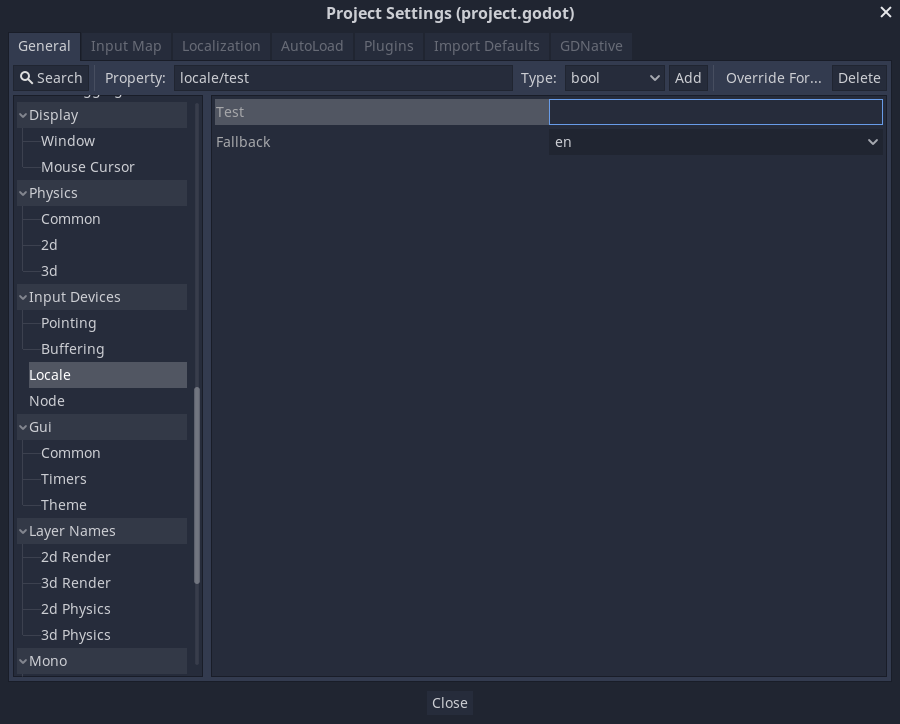Click the category list vertical scrollbar
This screenshot has height=724, width=900.
[197, 485]
